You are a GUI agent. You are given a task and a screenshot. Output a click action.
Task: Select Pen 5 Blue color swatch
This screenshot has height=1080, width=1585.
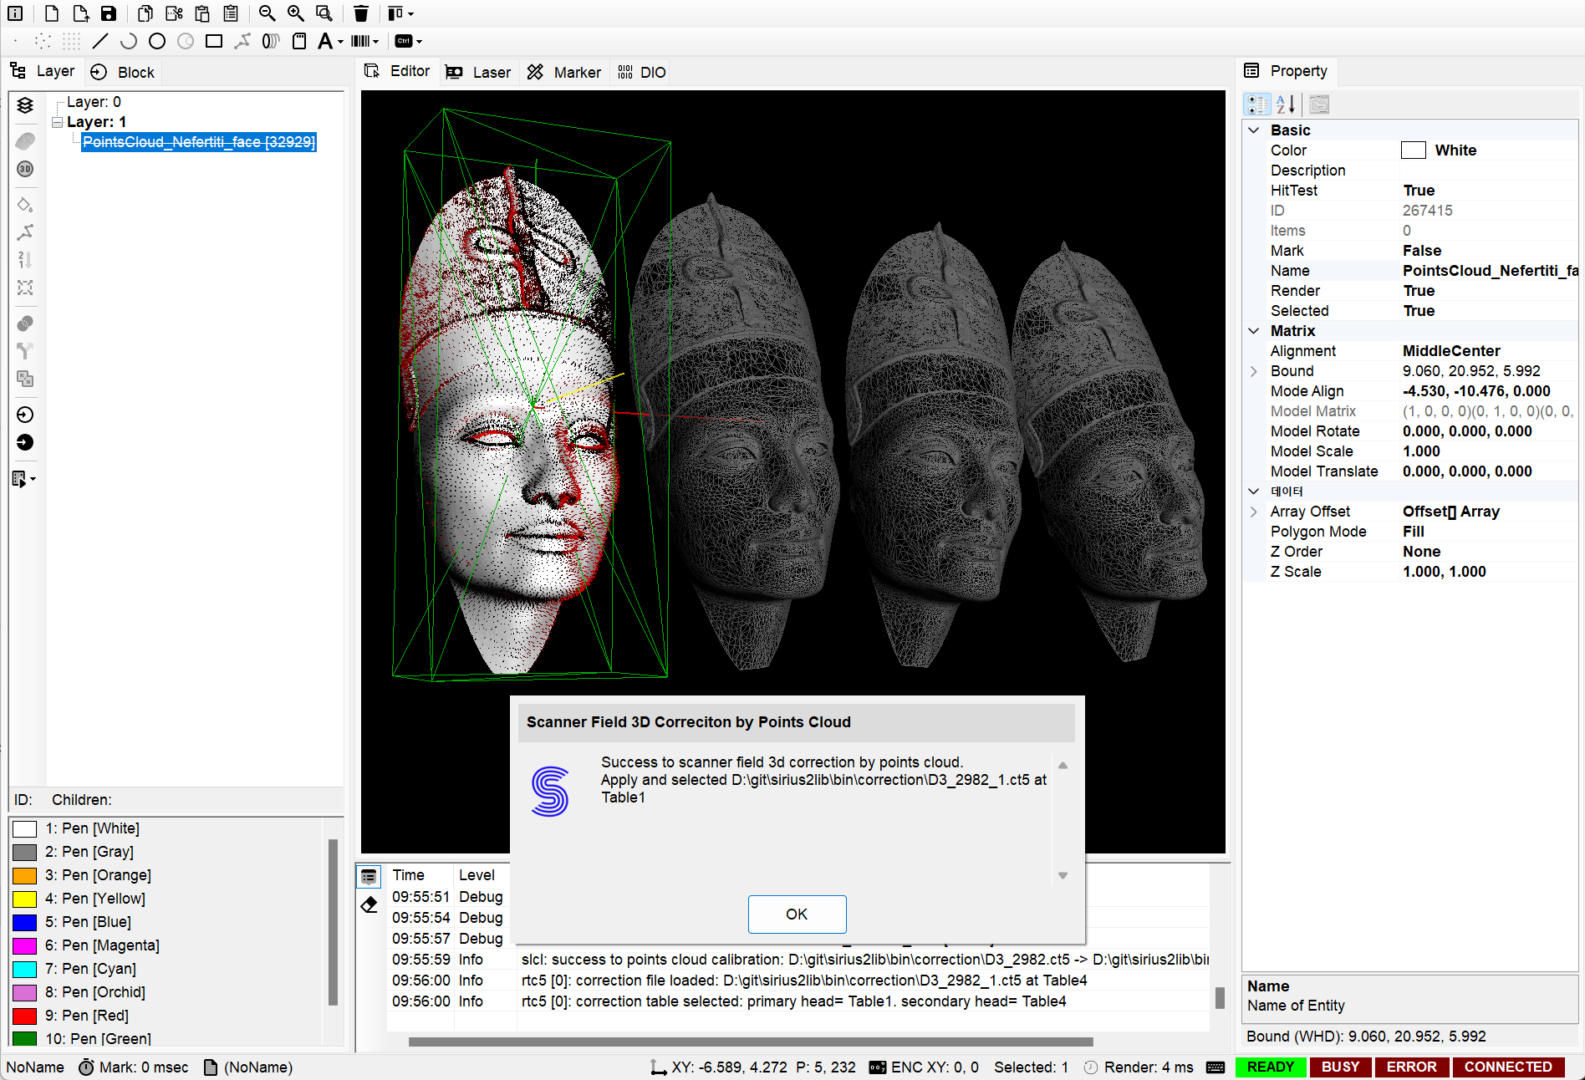(25, 922)
